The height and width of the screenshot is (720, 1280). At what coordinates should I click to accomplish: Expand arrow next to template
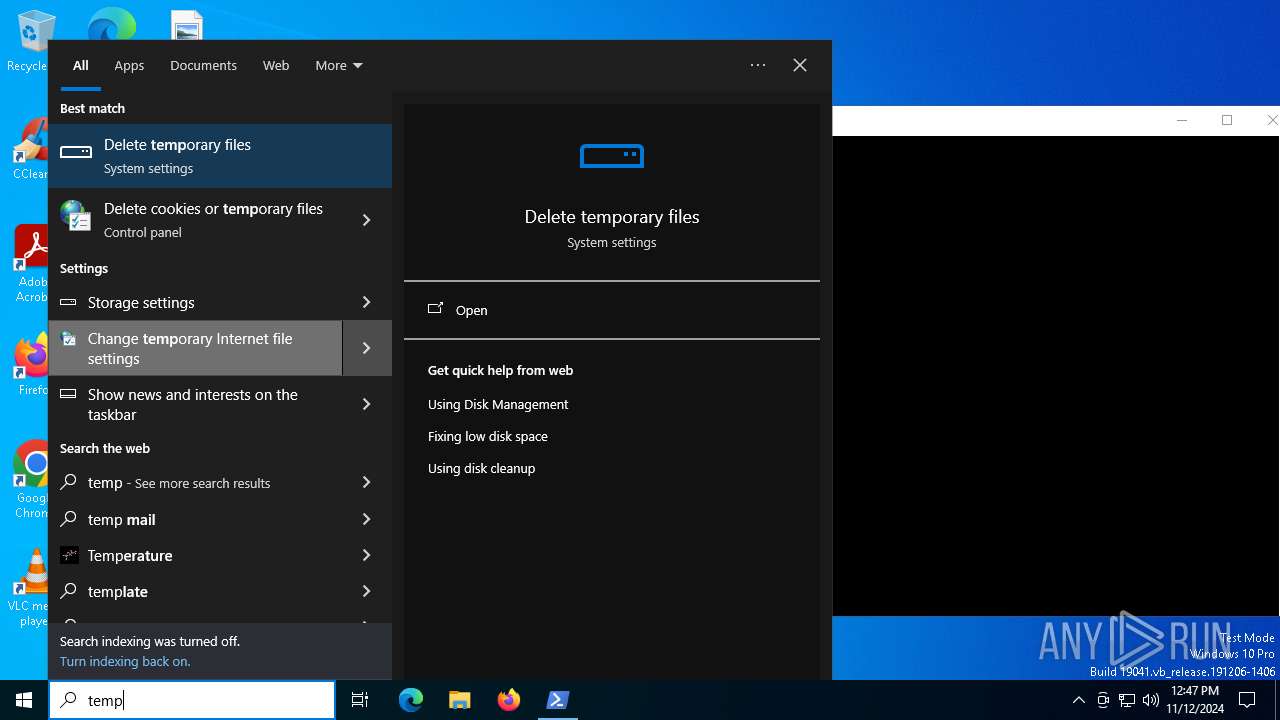tap(366, 591)
